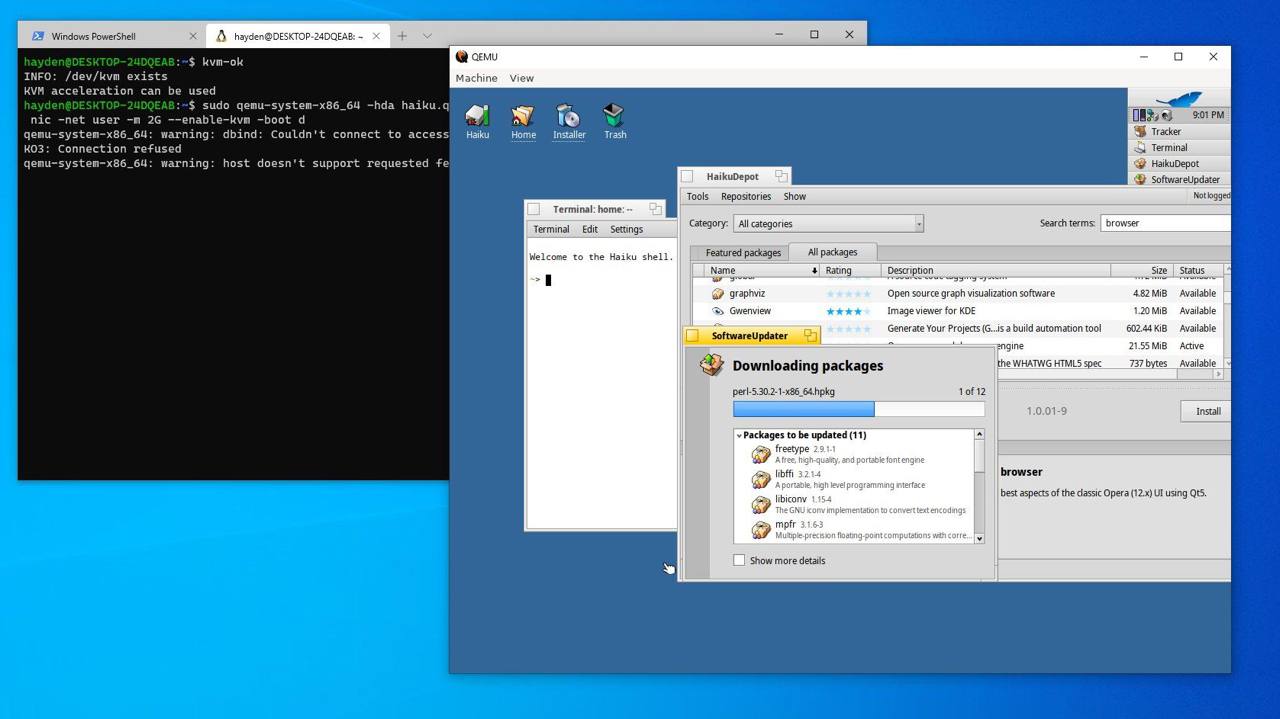Click the freetype package icon
This screenshot has height=719, width=1280.
pyautogui.click(x=761, y=454)
